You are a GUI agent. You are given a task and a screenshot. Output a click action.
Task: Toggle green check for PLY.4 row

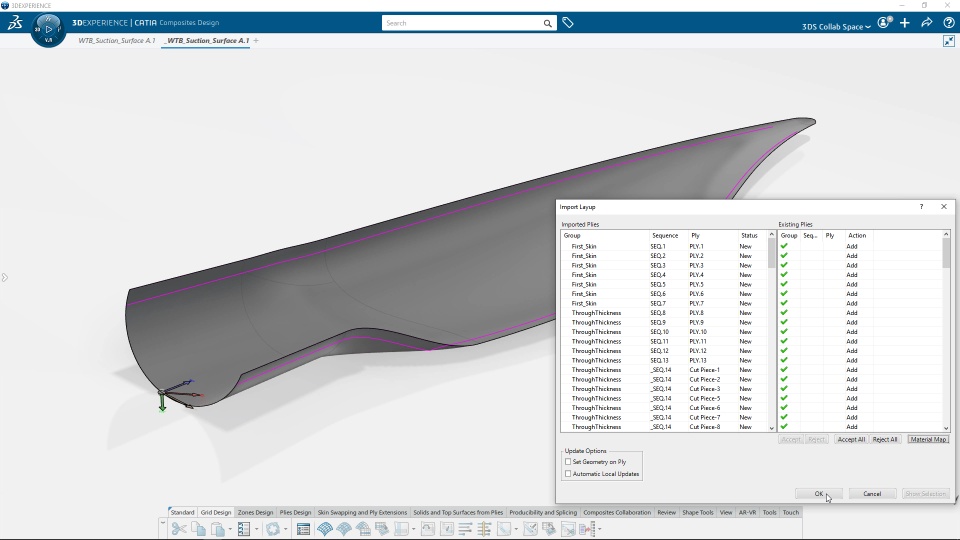(784, 275)
